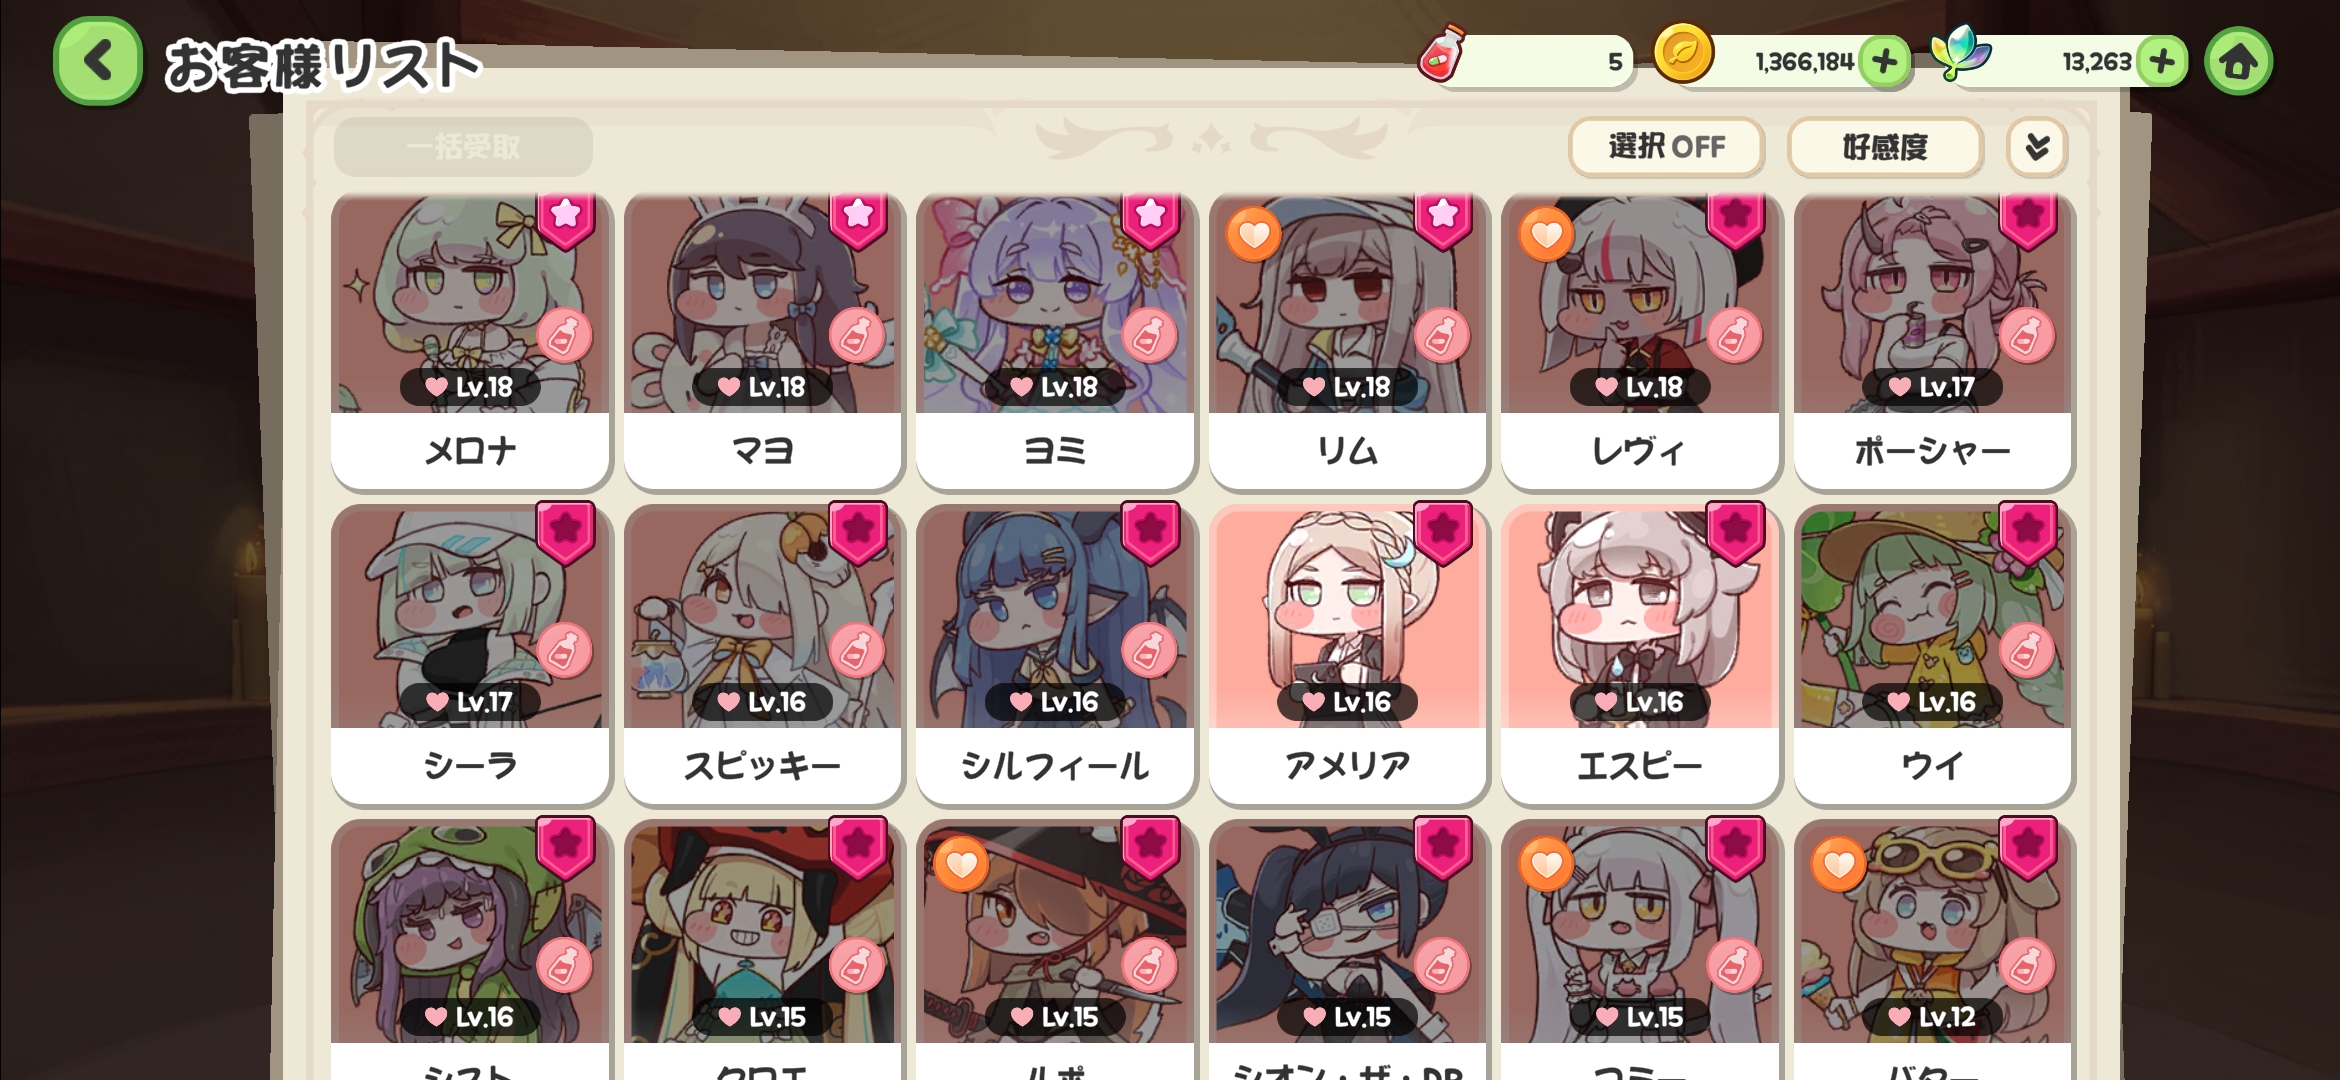The width and height of the screenshot is (2340, 1080).
Task: Open customer card for ヨミ
Action: pyautogui.click(x=1055, y=340)
